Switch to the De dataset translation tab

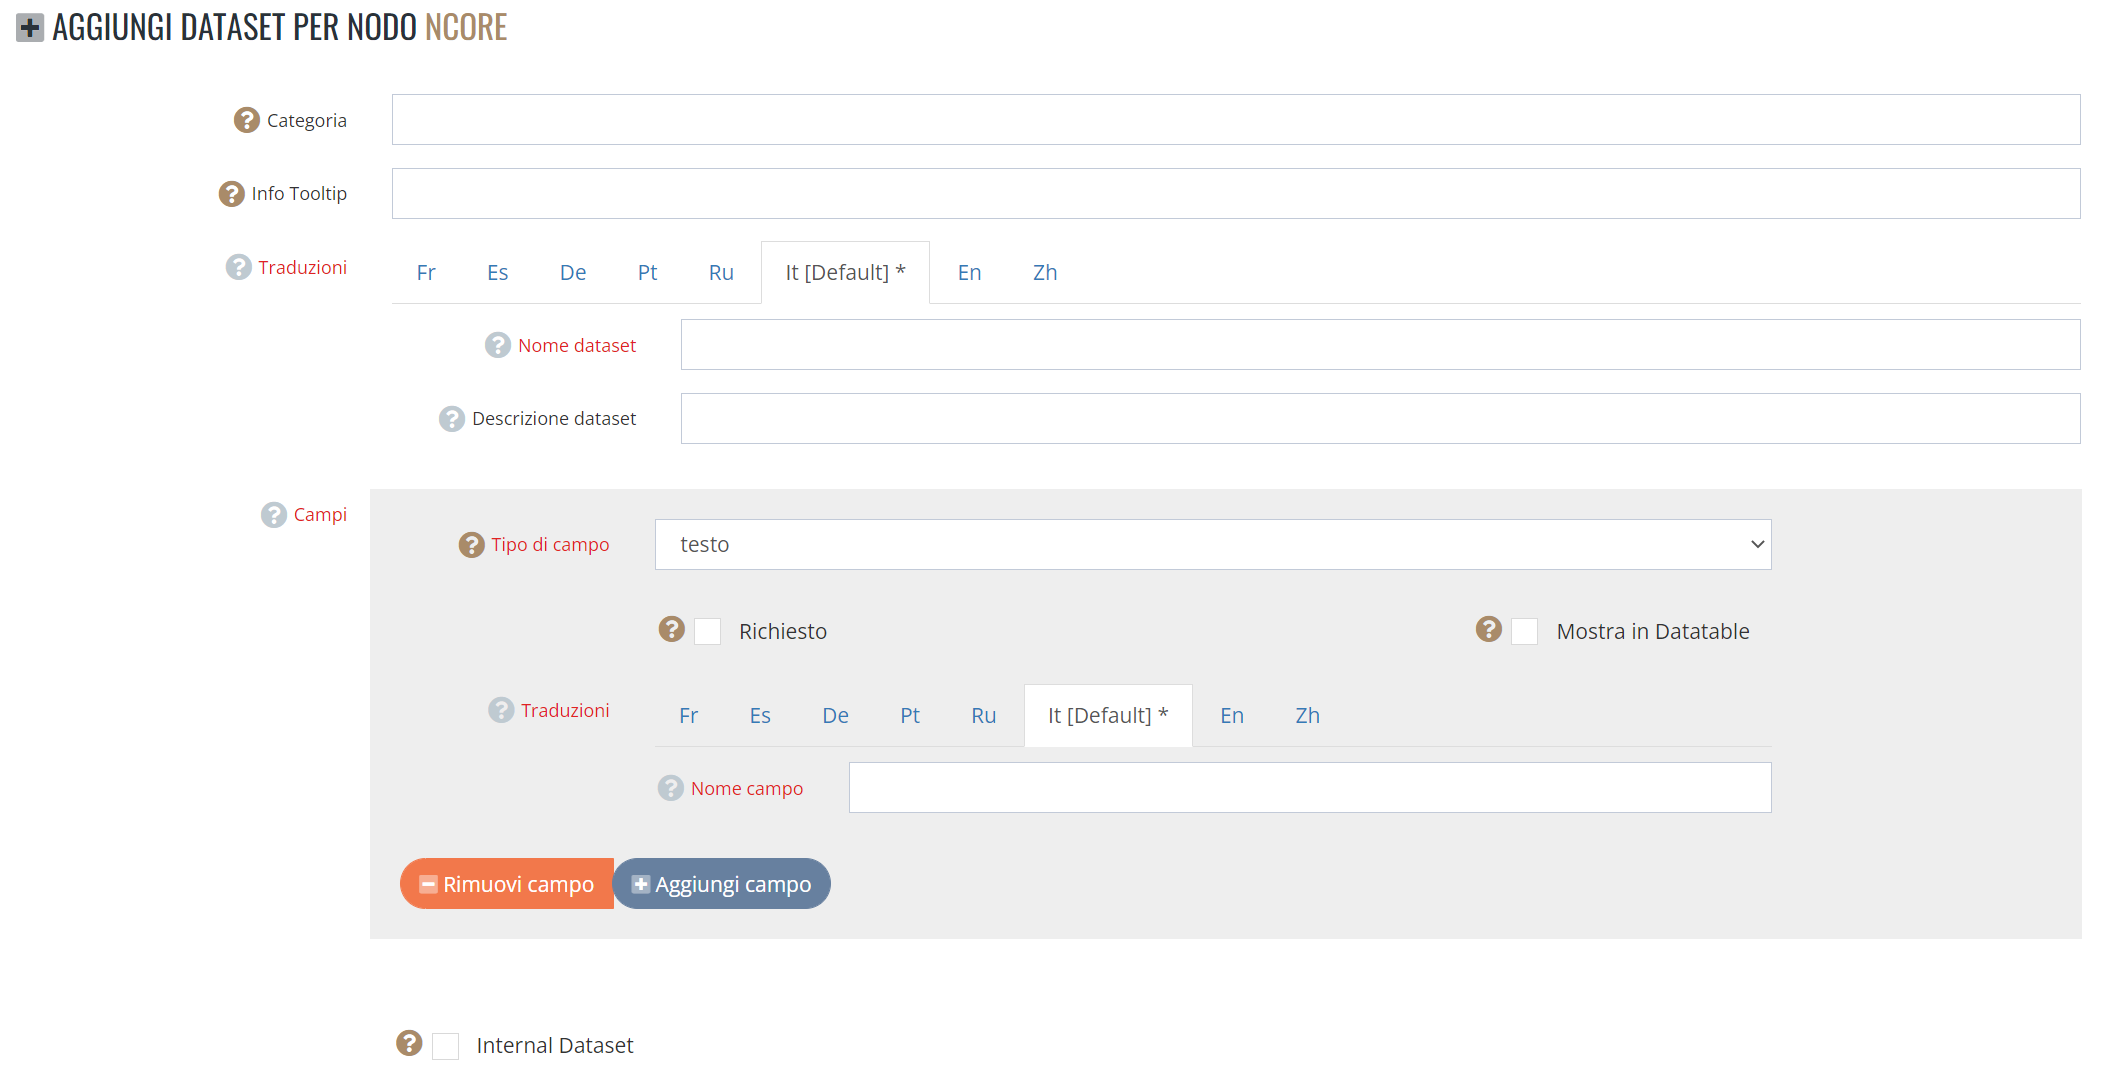coord(573,273)
